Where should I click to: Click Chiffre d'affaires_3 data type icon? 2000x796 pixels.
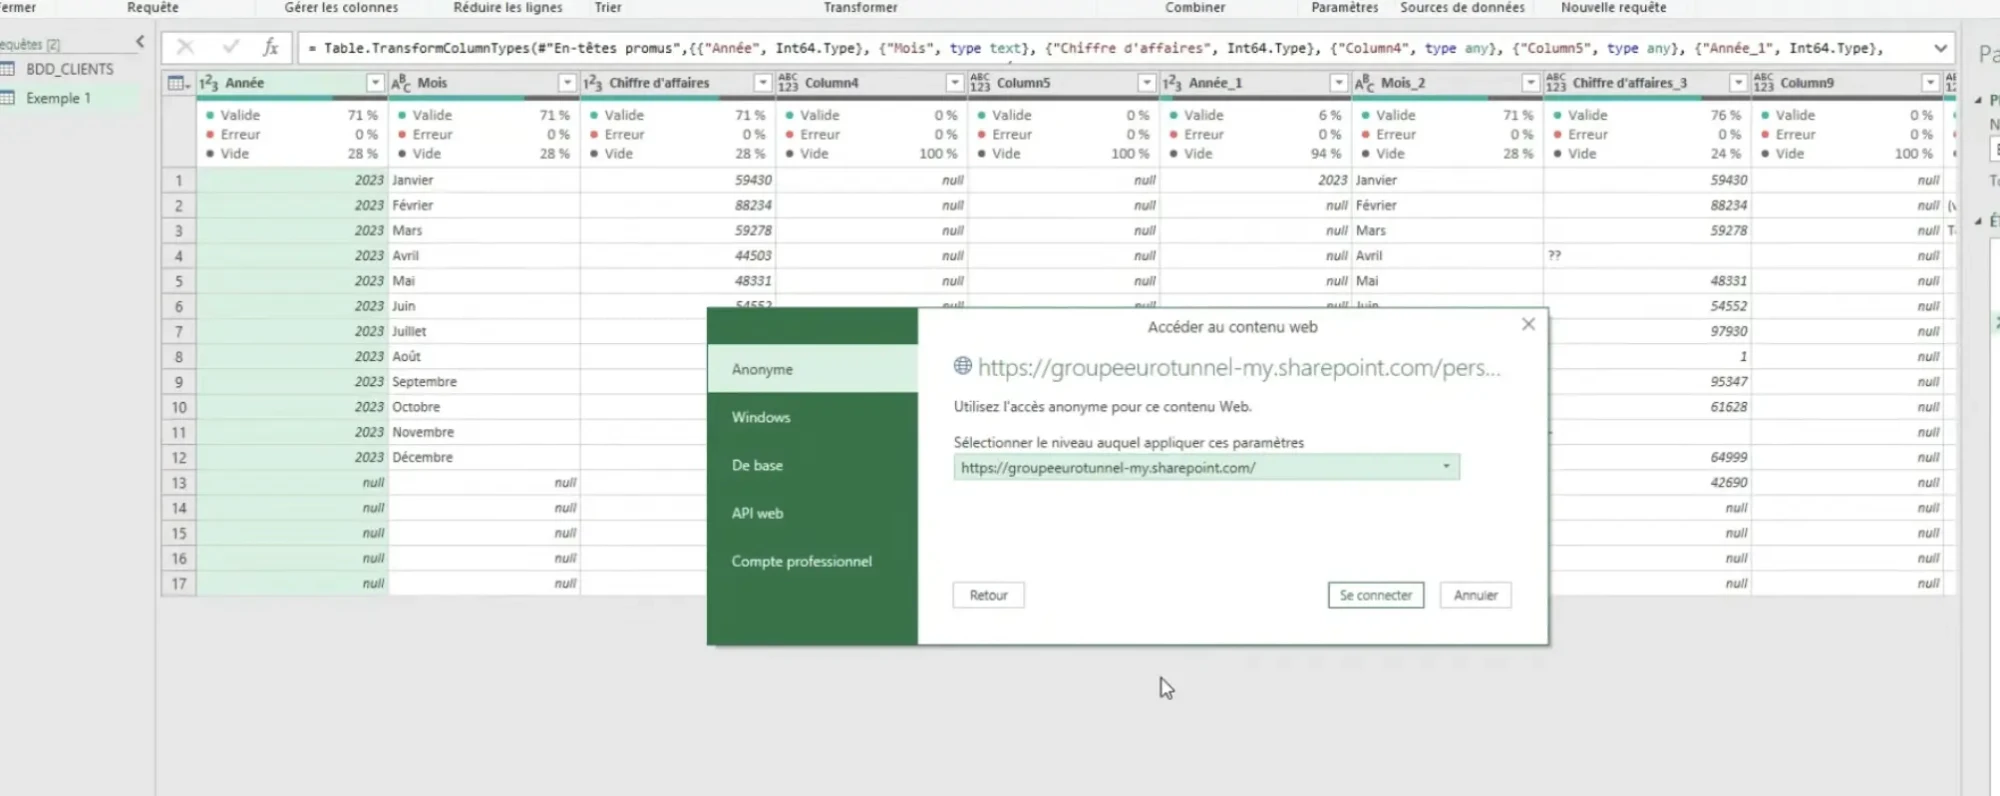pyautogui.click(x=1556, y=83)
